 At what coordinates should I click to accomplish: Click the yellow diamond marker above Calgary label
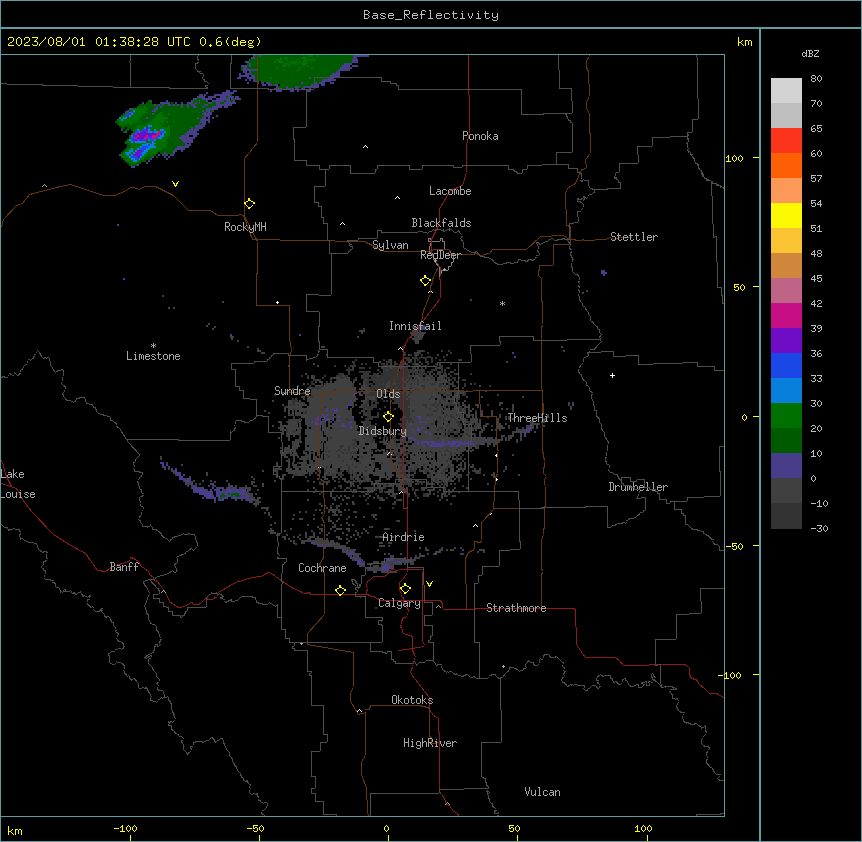pyautogui.click(x=405, y=589)
